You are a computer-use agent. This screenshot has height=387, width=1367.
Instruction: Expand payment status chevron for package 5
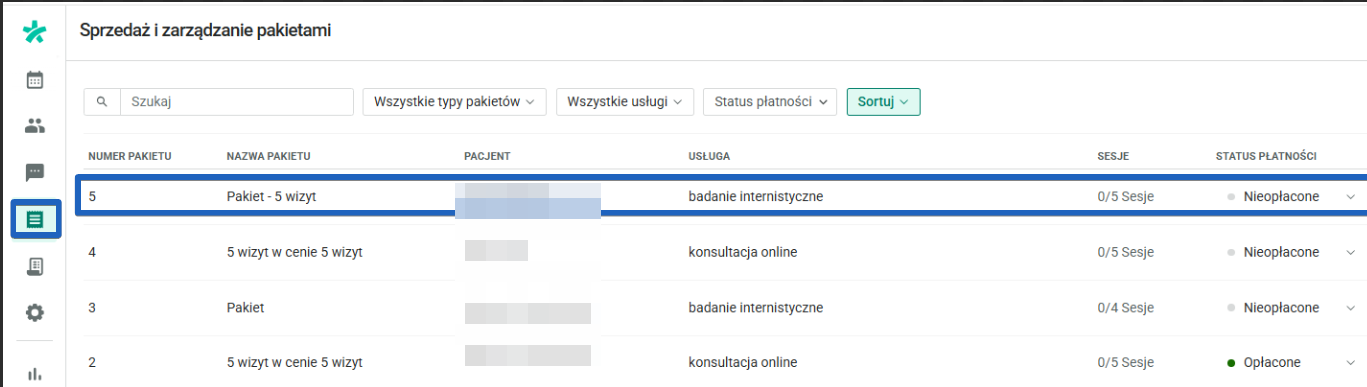1351,197
